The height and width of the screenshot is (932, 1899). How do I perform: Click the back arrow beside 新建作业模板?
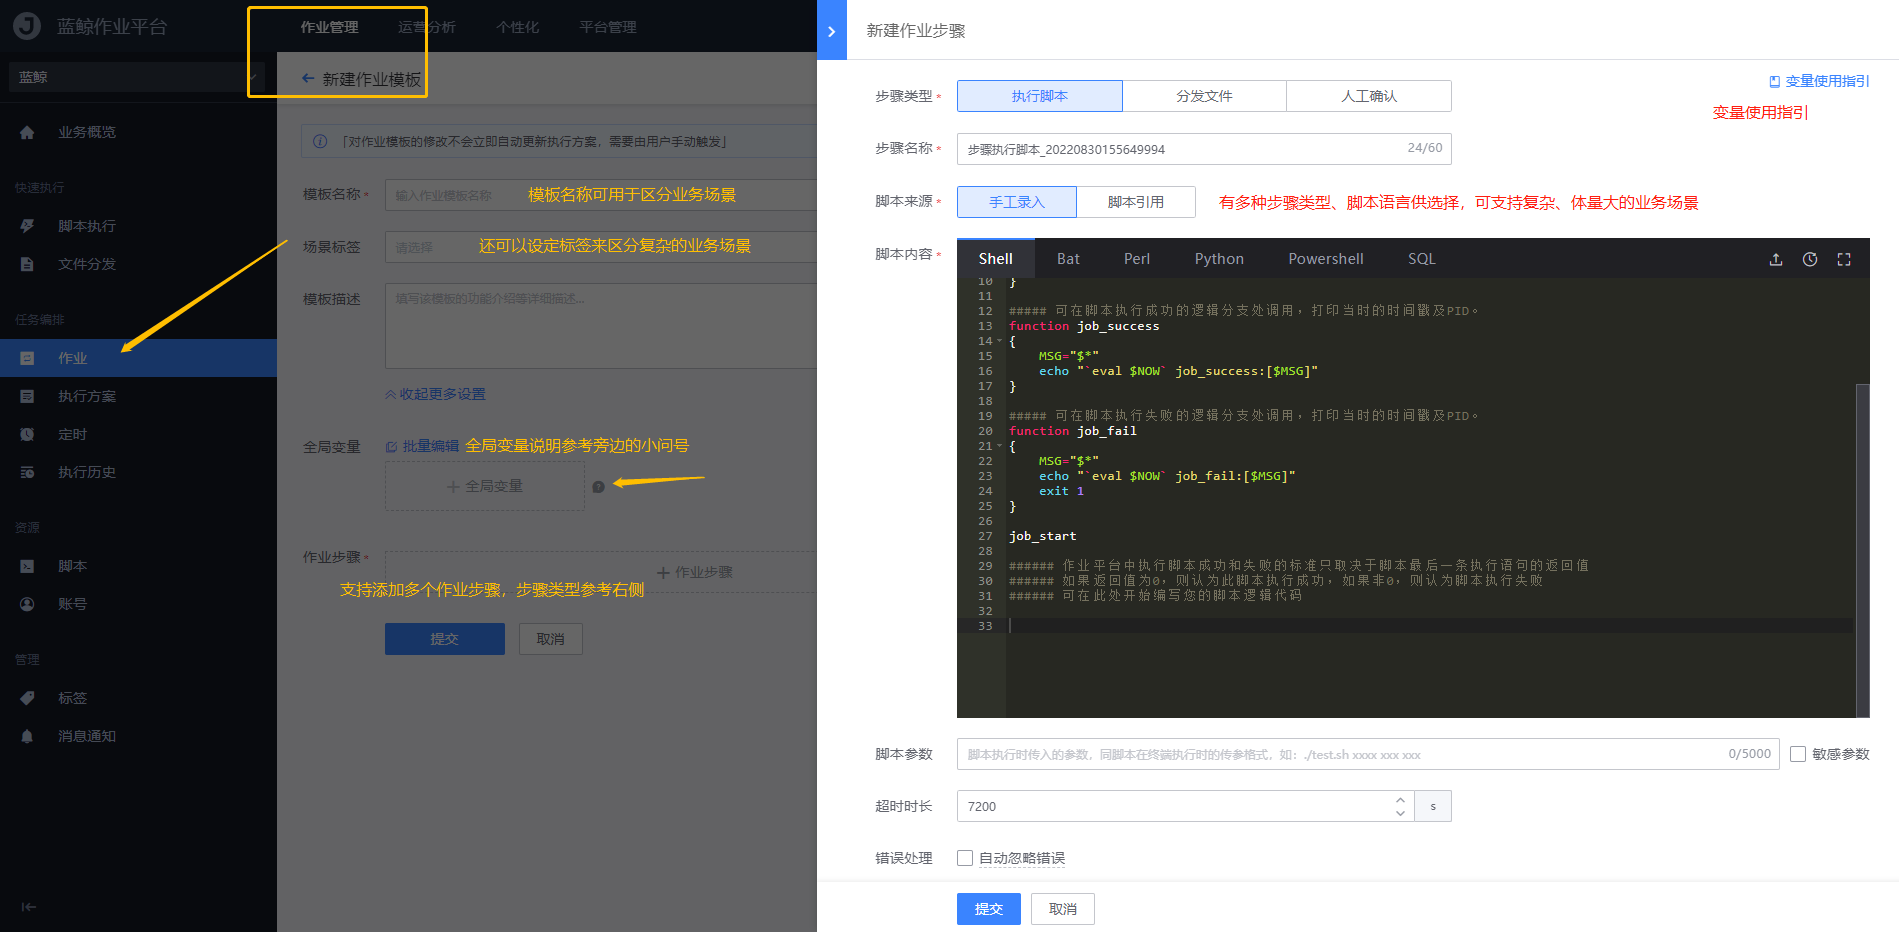[308, 78]
